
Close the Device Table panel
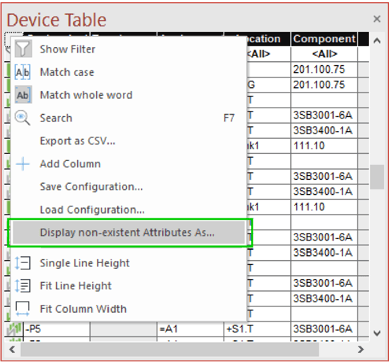coord(377,19)
